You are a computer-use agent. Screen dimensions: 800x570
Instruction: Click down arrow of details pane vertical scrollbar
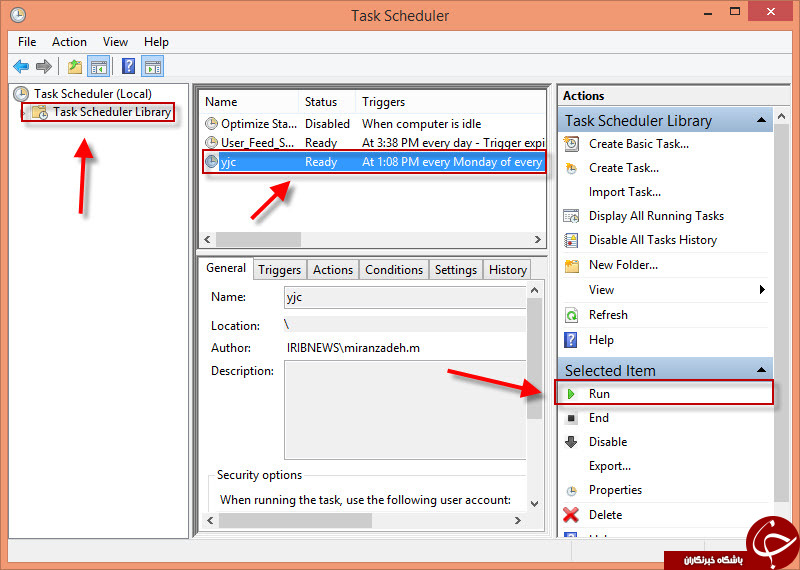click(x=534, y=504)
